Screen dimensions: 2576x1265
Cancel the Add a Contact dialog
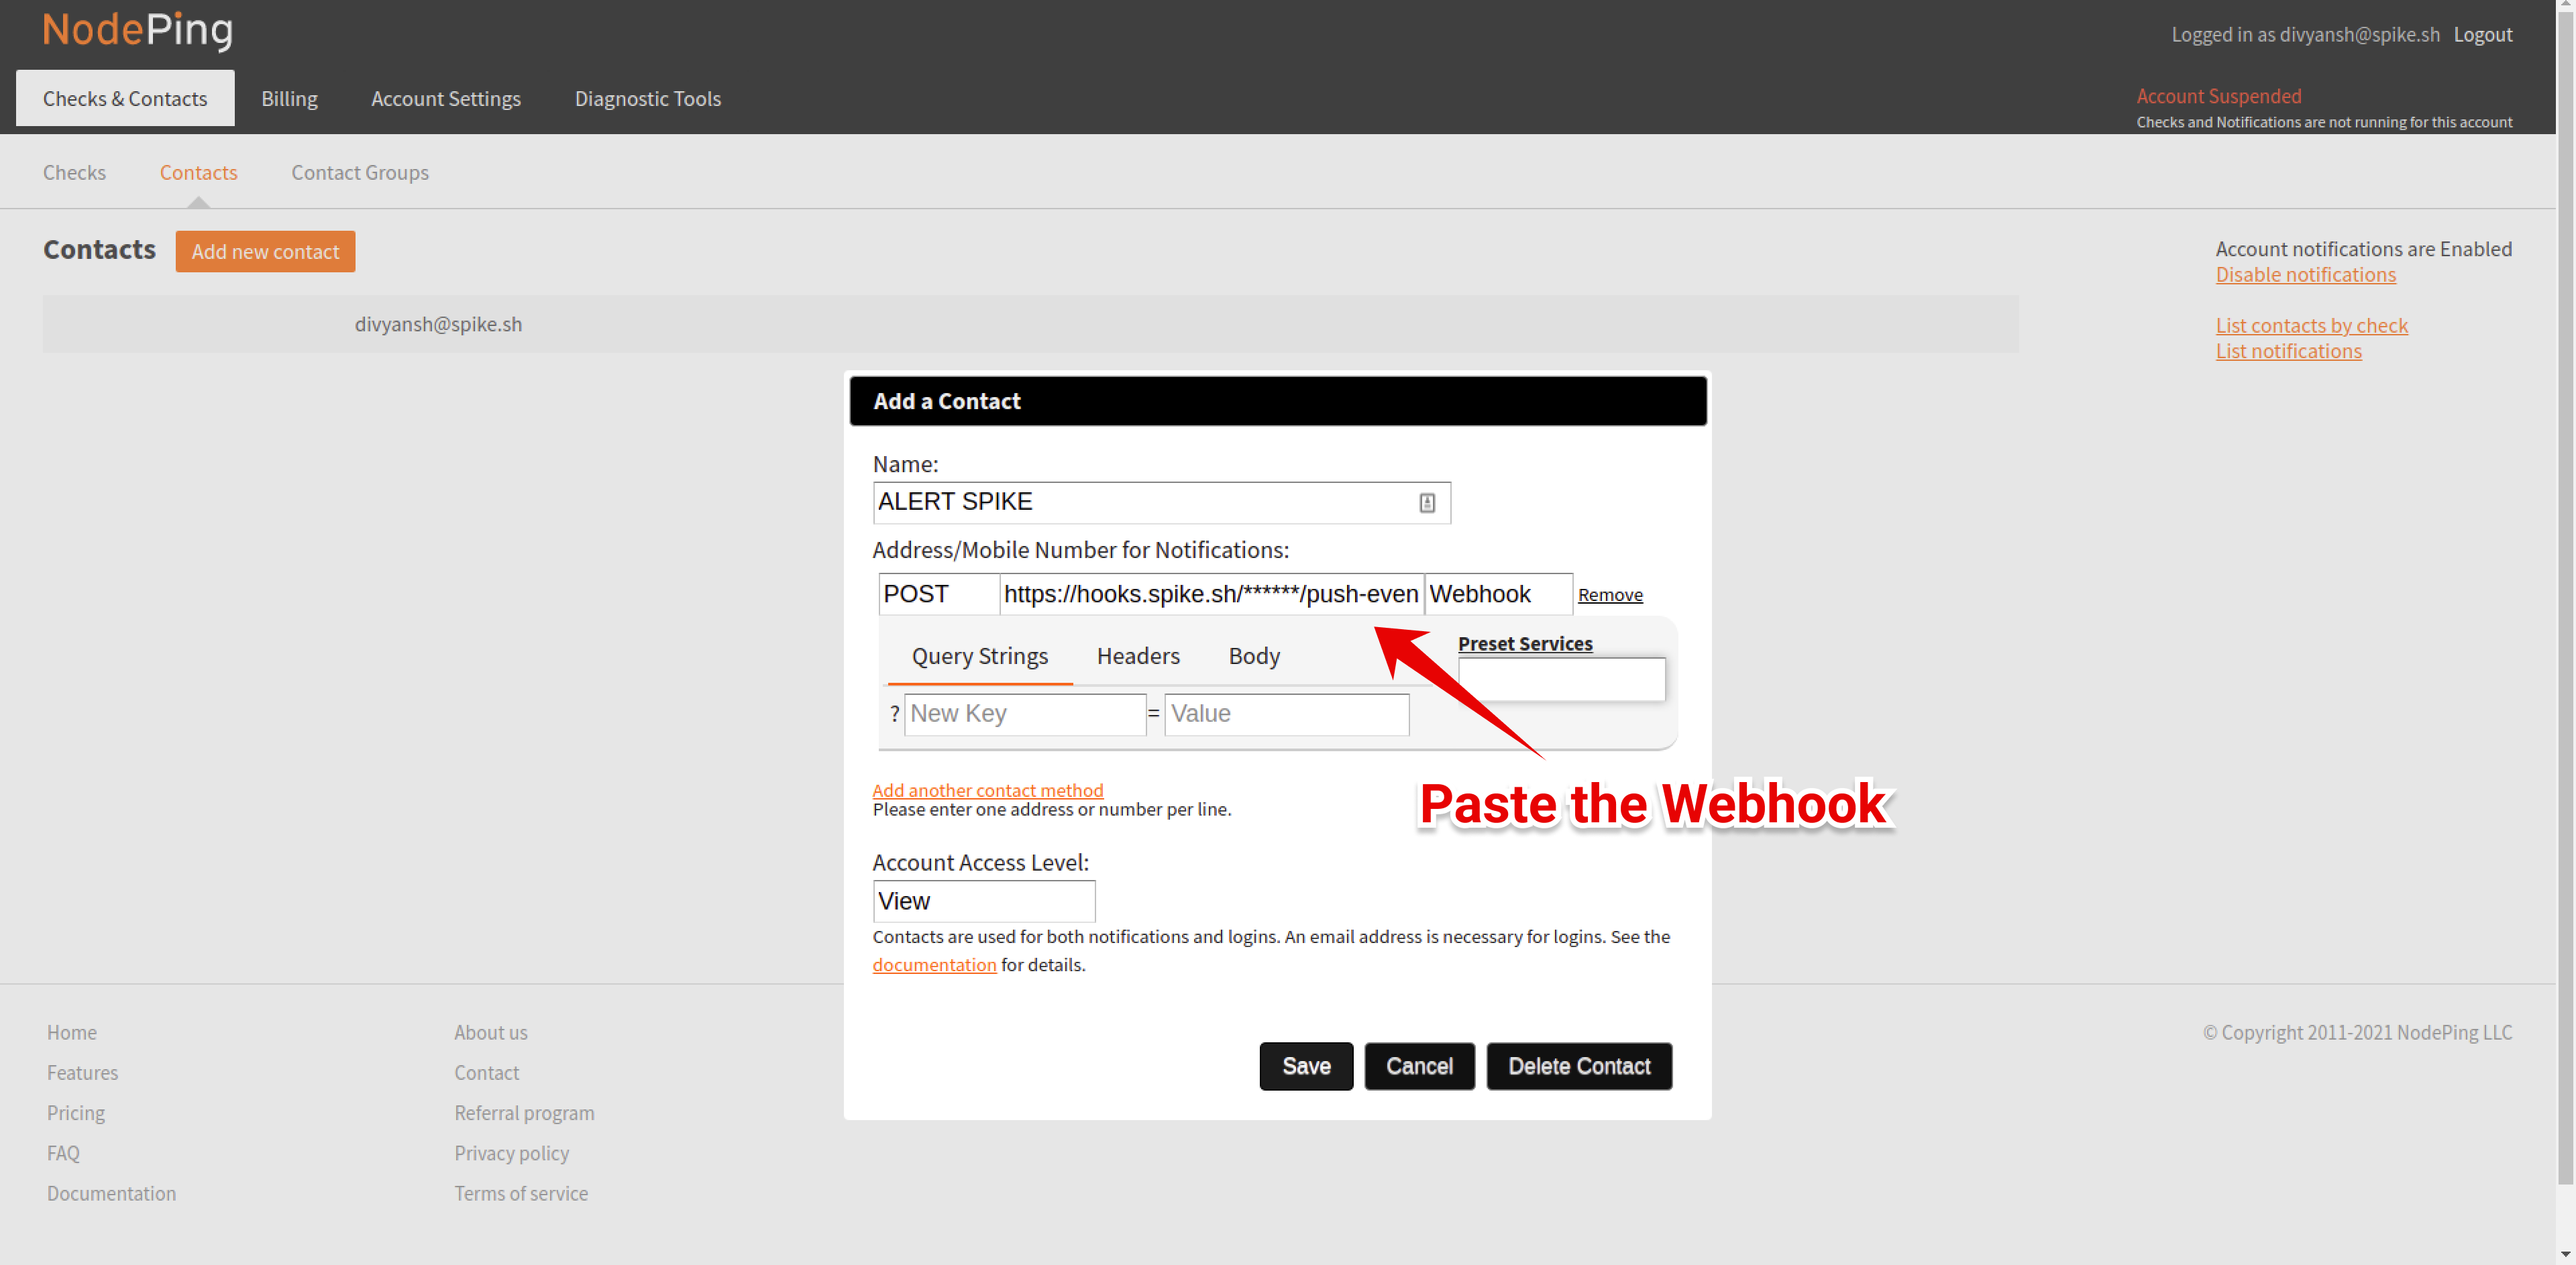(1420, 1067)
